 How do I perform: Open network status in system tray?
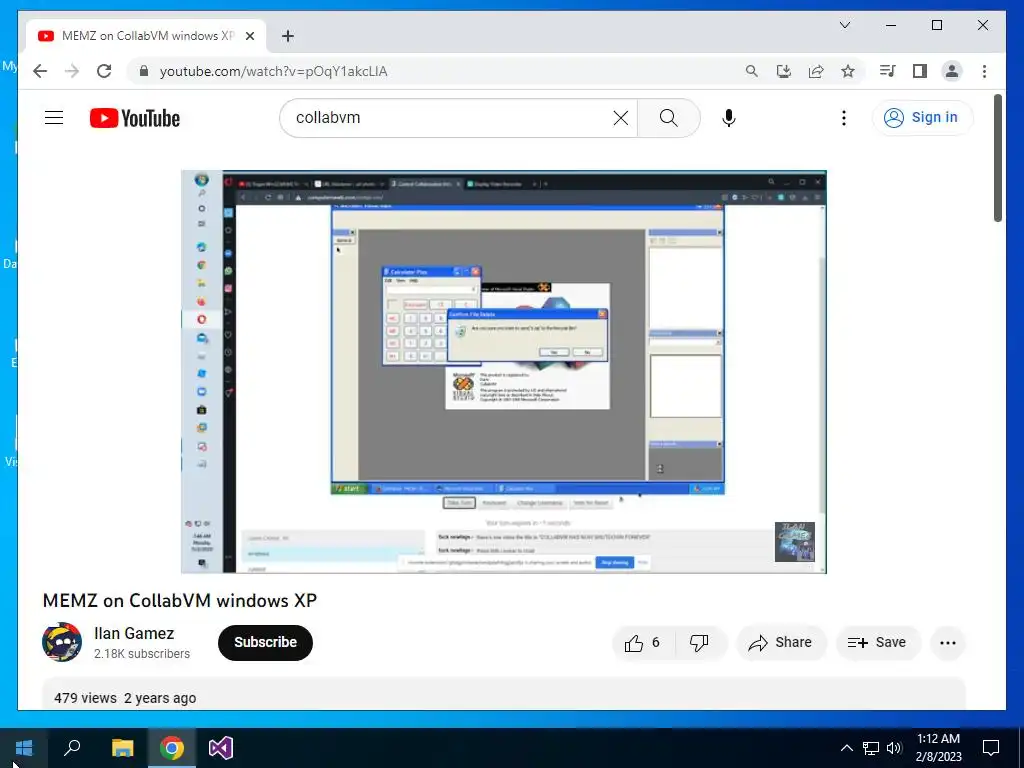tap(871, 748)
